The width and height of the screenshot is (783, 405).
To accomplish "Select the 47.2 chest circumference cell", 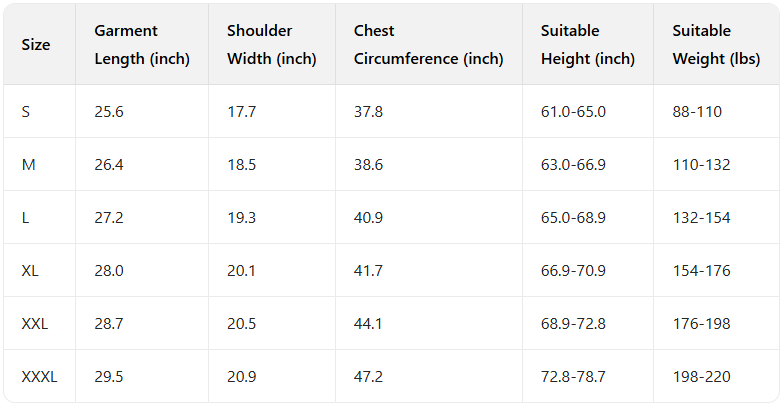I will [368, 377].
